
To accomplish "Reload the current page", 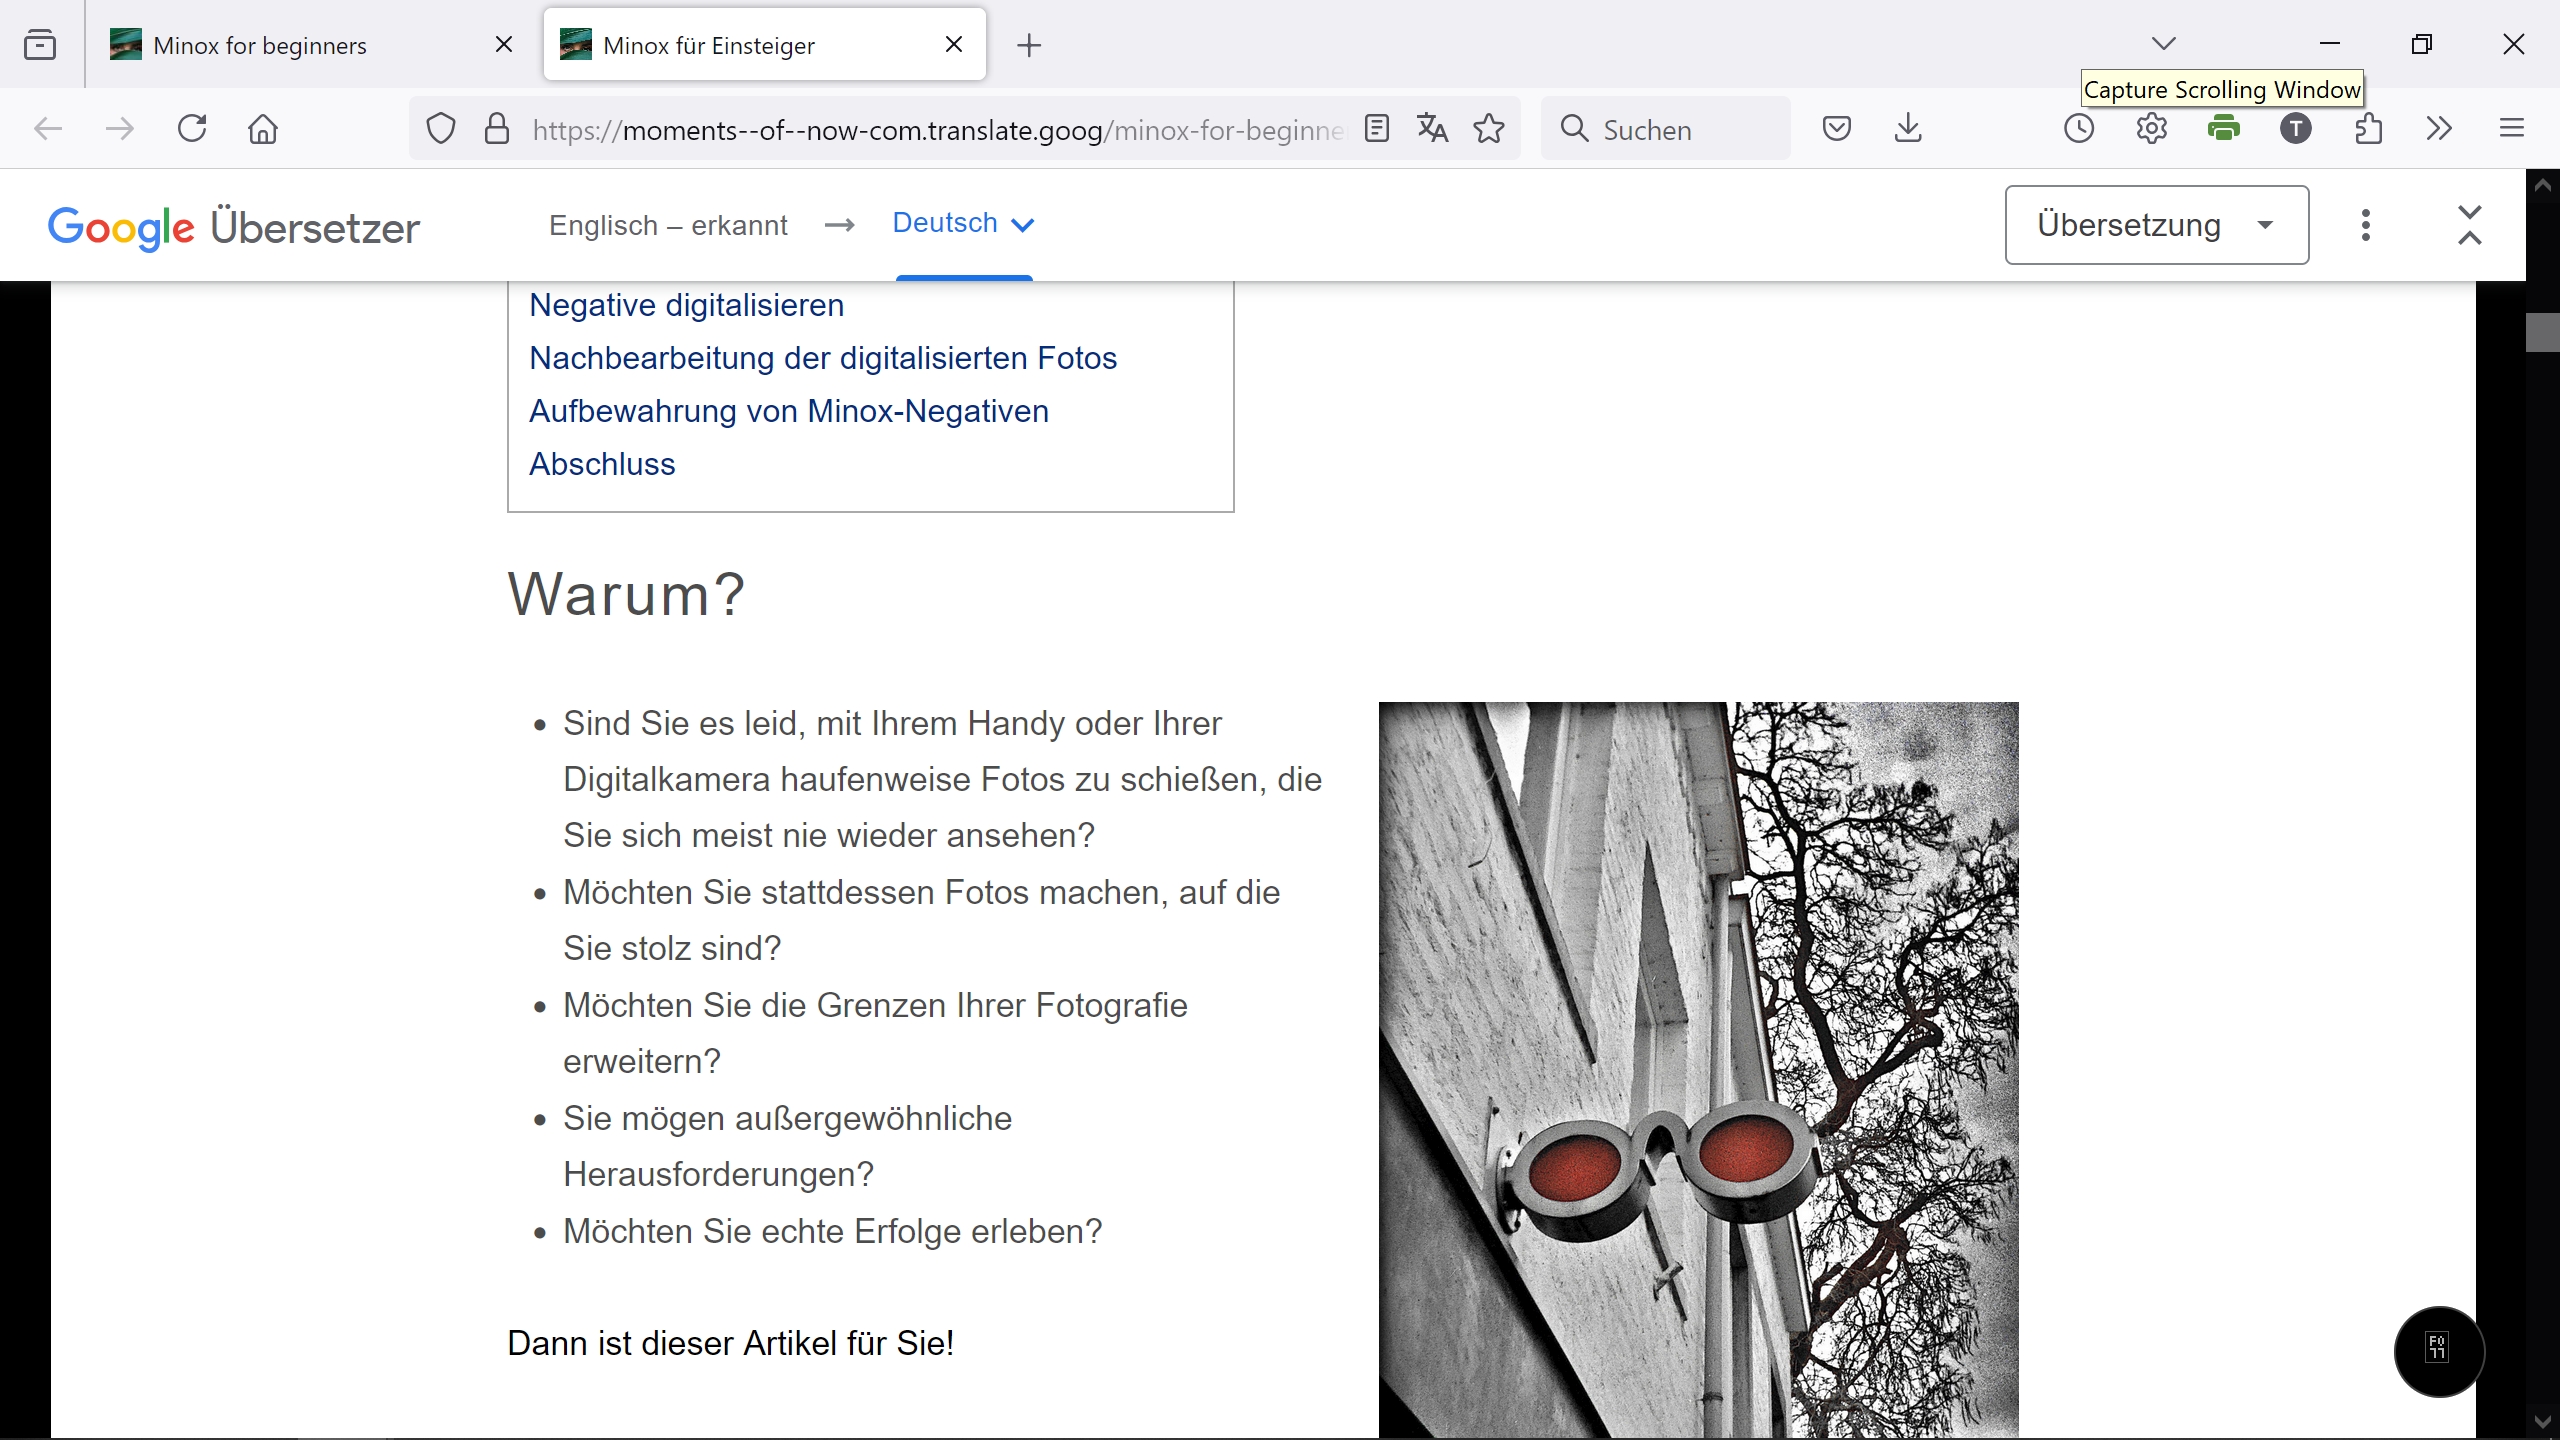I will [192, 129].
